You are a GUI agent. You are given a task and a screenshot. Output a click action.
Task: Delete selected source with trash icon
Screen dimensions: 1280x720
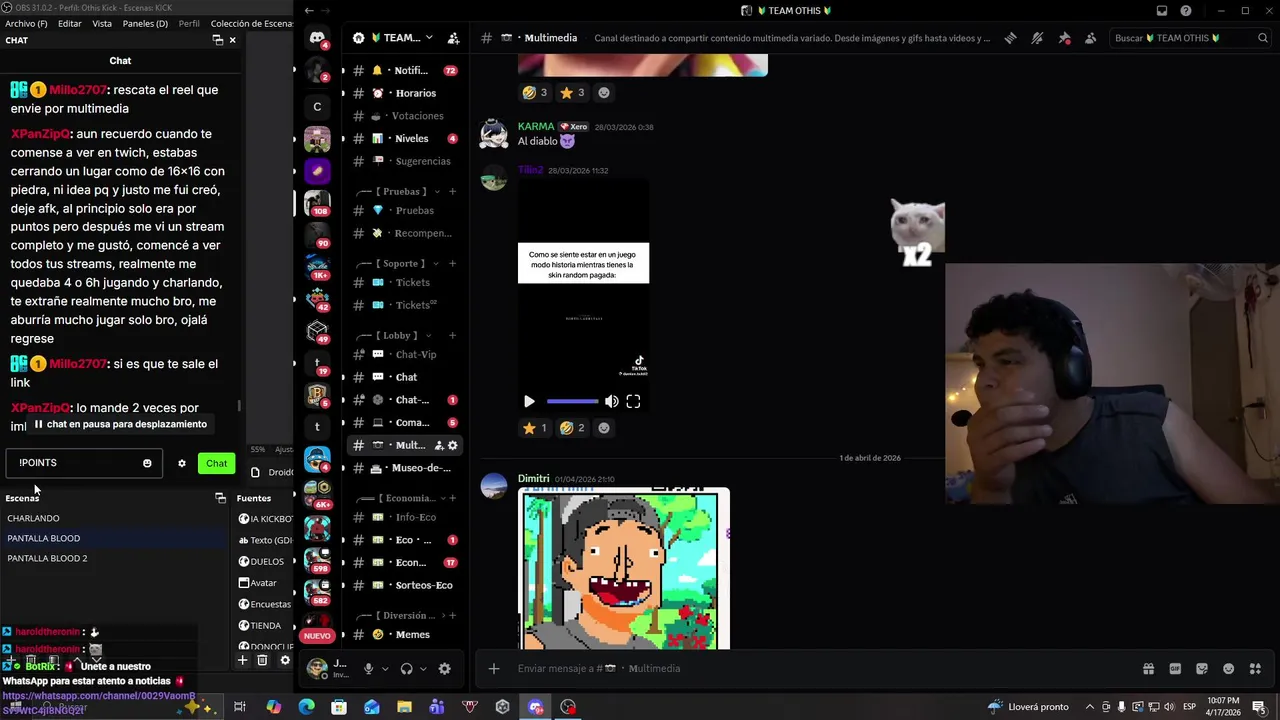point(262,660)
